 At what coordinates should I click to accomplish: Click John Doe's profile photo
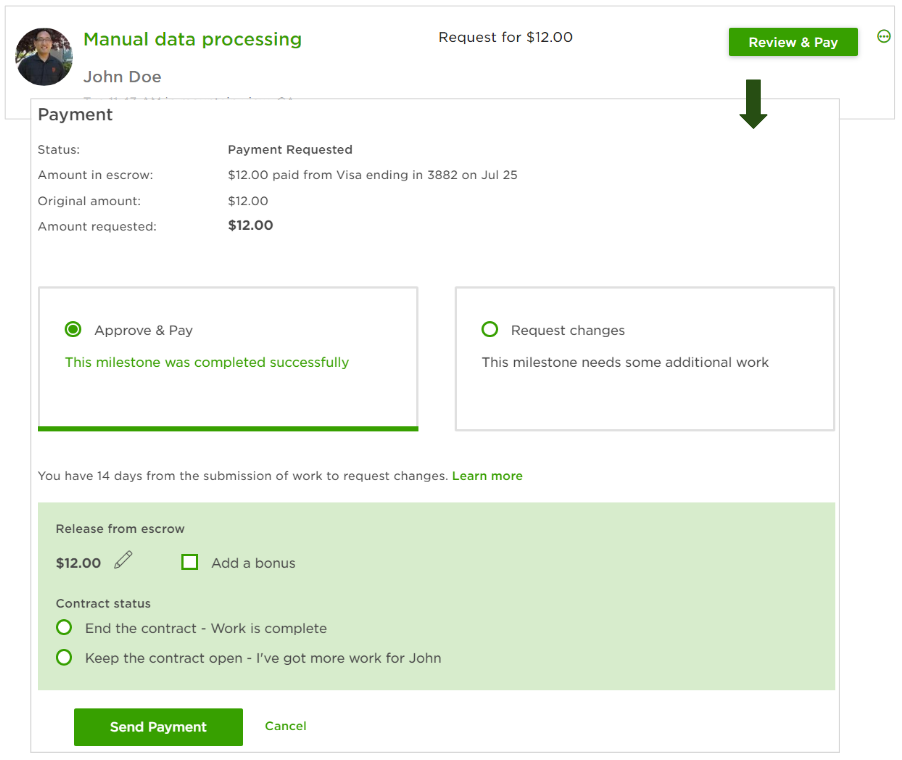[44, 57]
